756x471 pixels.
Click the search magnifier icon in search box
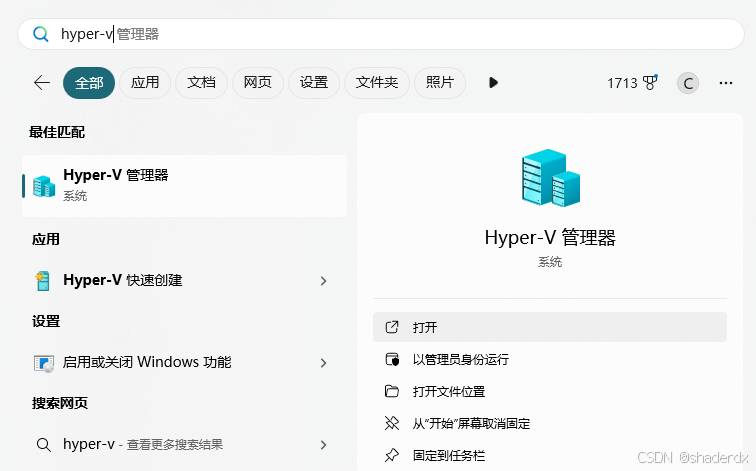(40, 34)
